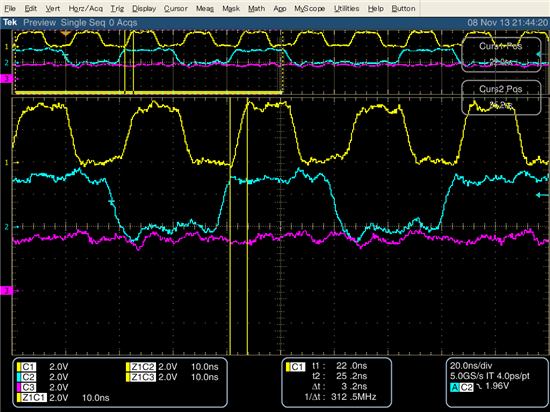Click the yellow channel 1 ground marker in main graticule

pyautogui.click(x=6, y=163)
